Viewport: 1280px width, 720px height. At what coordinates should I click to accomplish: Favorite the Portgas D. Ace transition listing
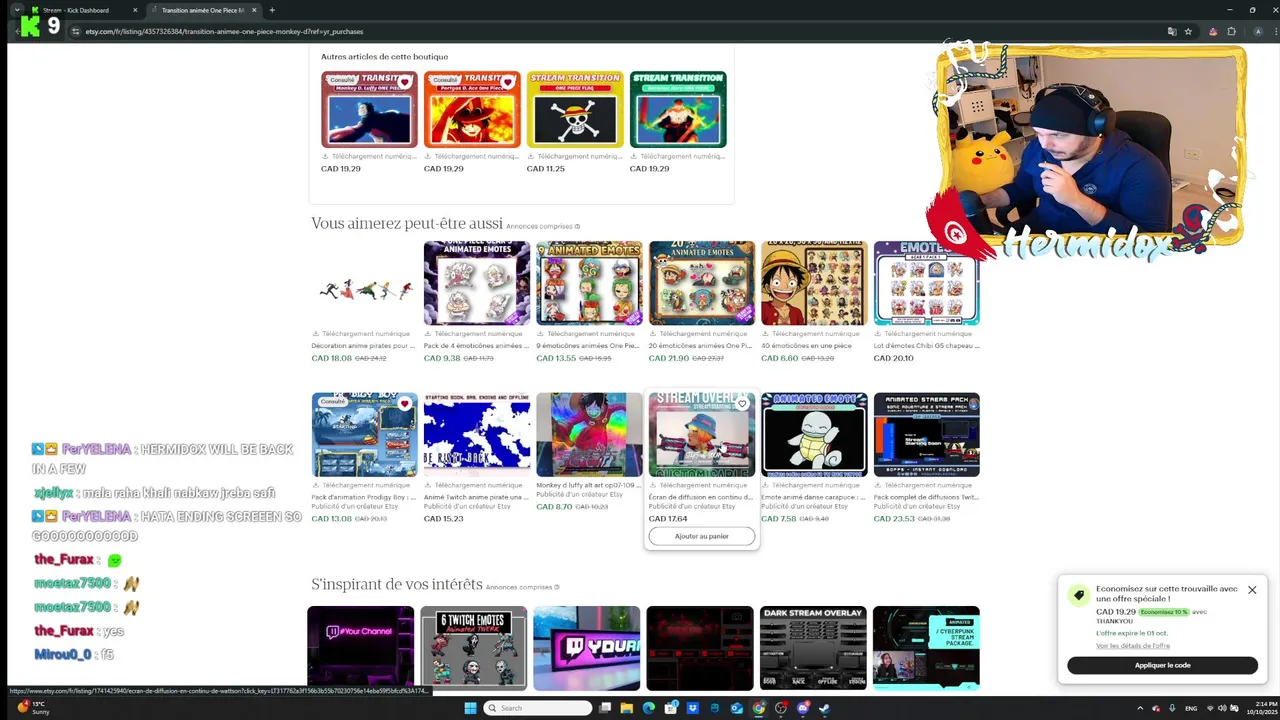pyautogui.click(x=508, y=82)
